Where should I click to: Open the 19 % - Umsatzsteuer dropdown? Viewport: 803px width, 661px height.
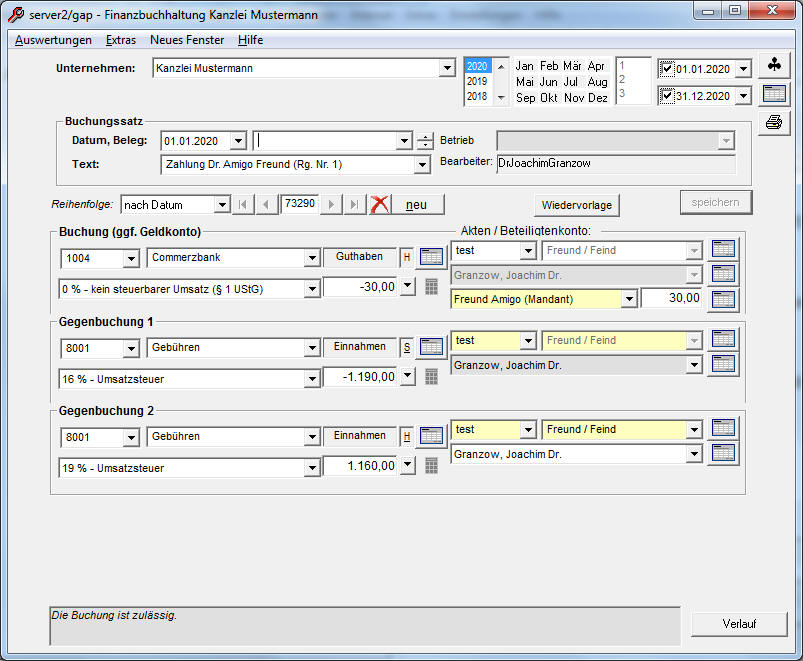(312, 468)
